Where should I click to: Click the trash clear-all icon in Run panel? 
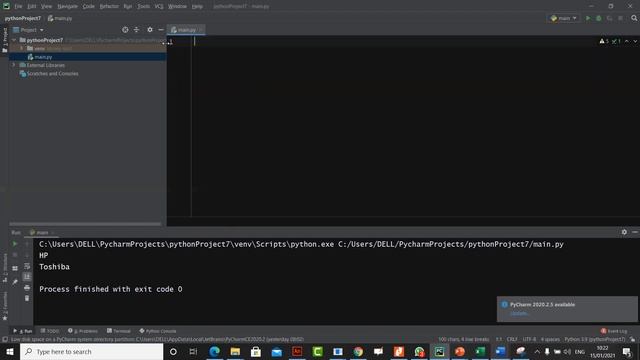[27, 298]
